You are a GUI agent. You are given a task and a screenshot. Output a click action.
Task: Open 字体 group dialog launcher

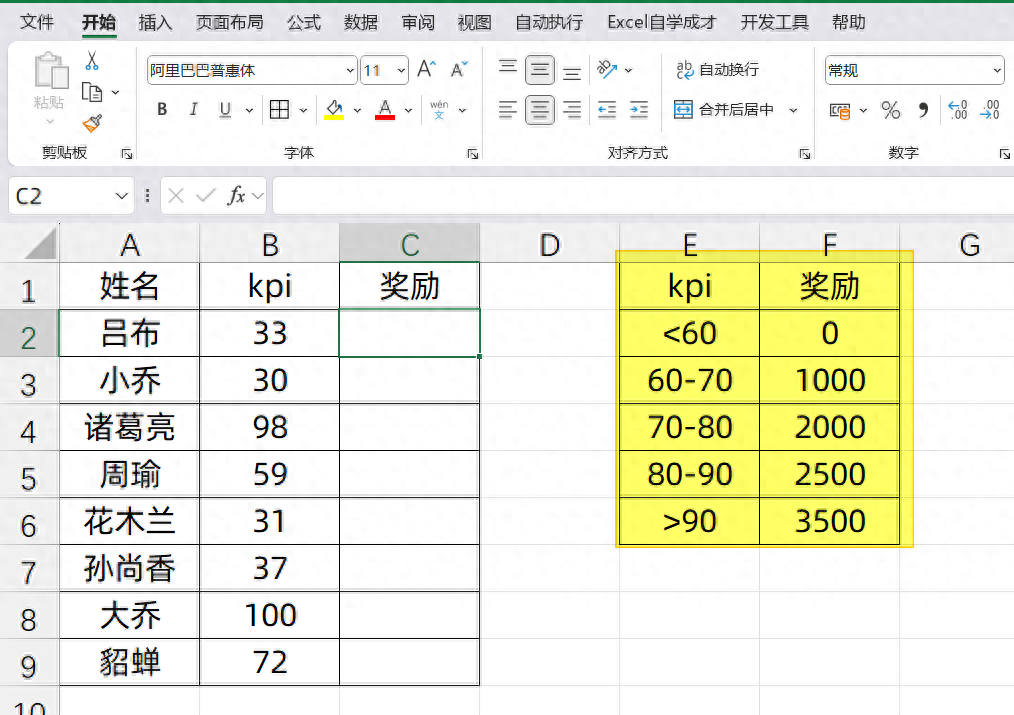473,154
